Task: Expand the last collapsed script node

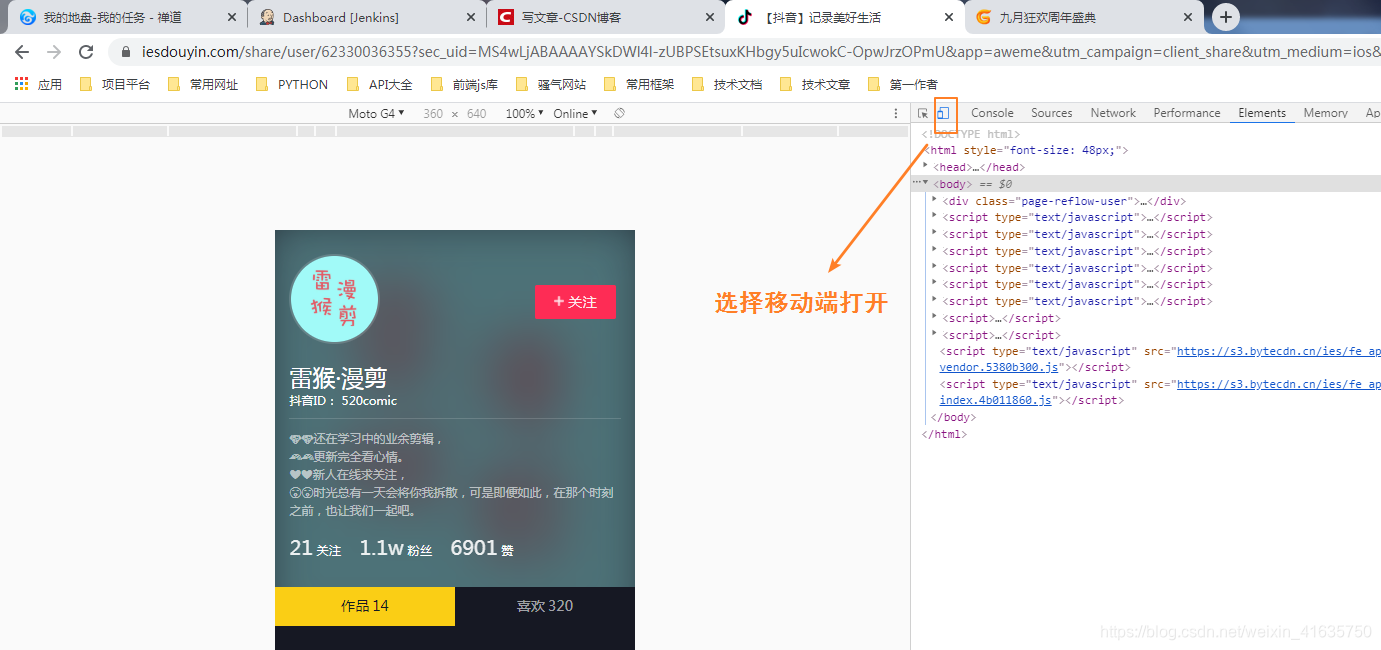Action: [935, 334]
